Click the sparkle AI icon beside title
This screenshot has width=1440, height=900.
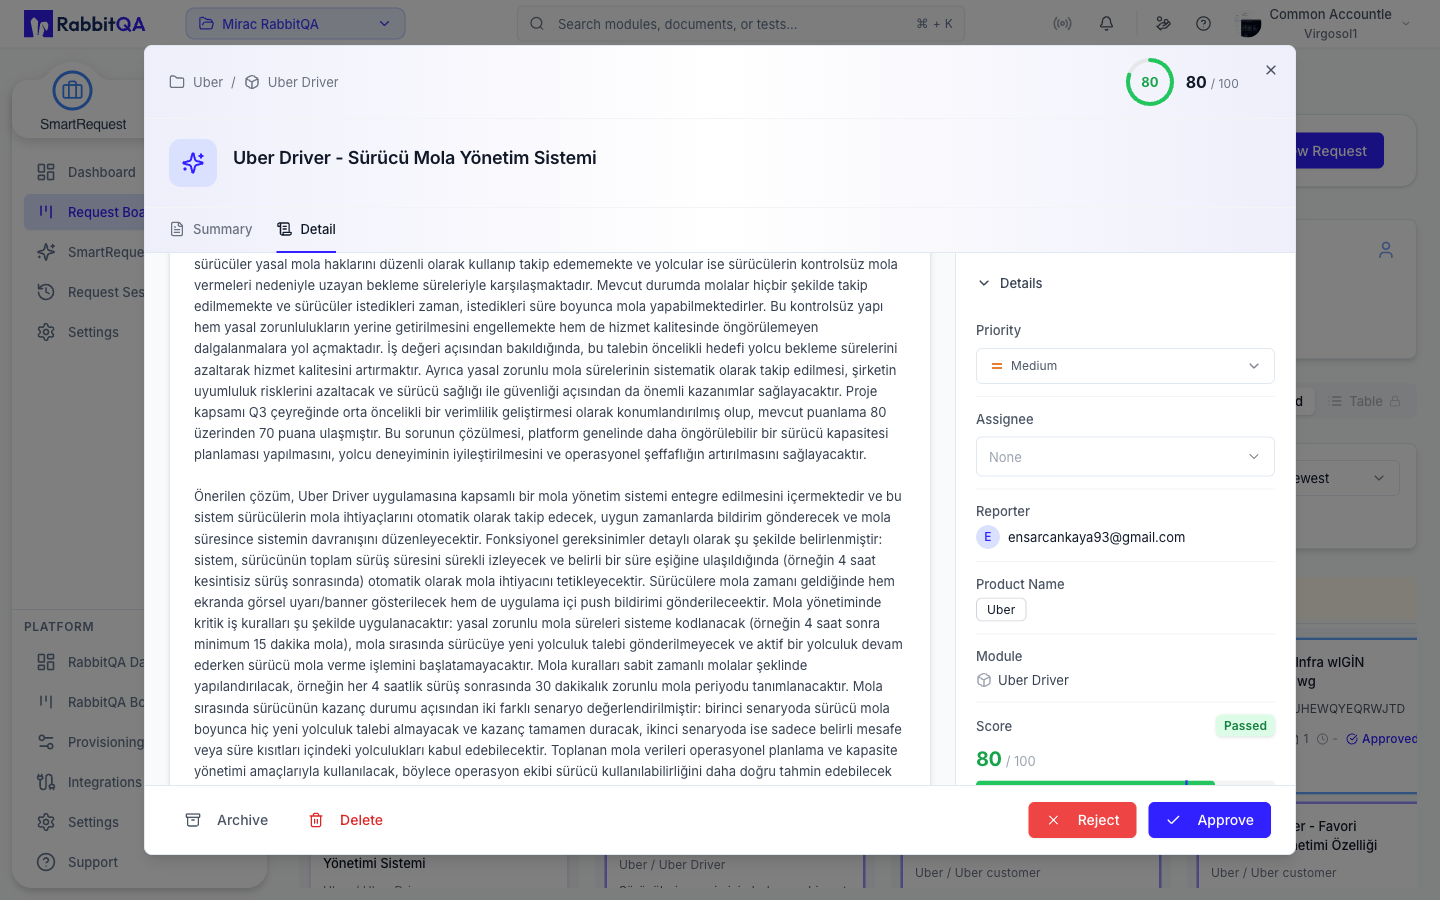coord(193,163)
